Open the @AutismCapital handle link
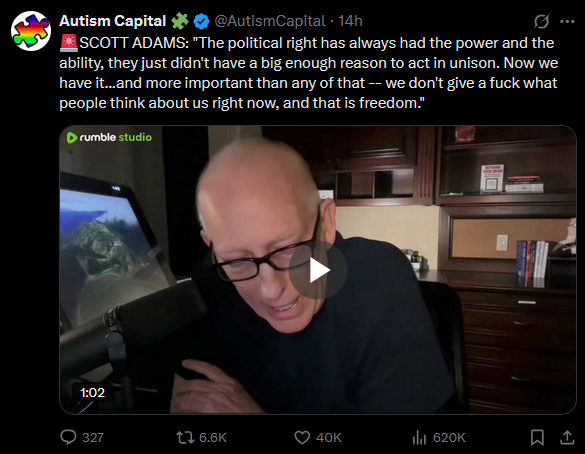This screenshot has height=454, width=585. click(x=270, y=21)
